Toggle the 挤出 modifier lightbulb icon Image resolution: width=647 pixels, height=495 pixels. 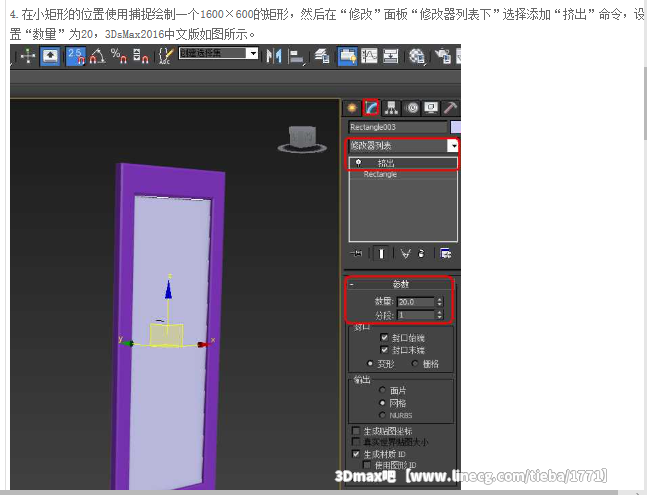[x=359, y=163]
